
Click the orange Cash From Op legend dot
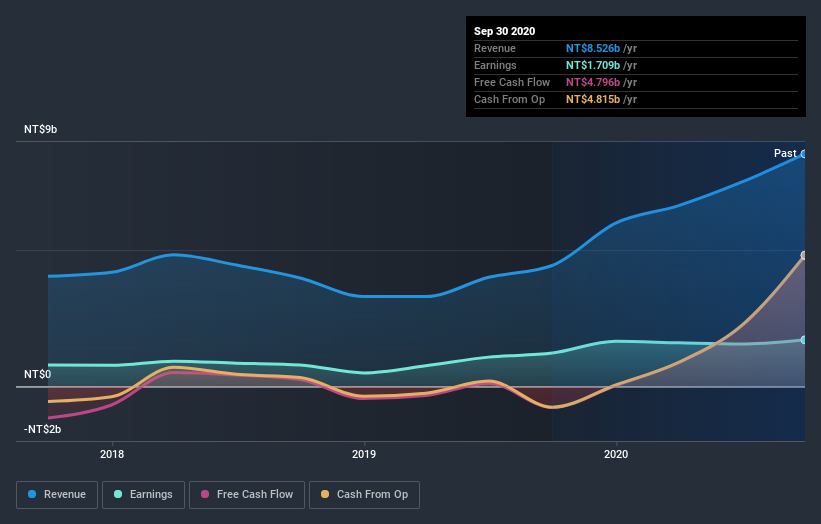(x=325, y=494)
